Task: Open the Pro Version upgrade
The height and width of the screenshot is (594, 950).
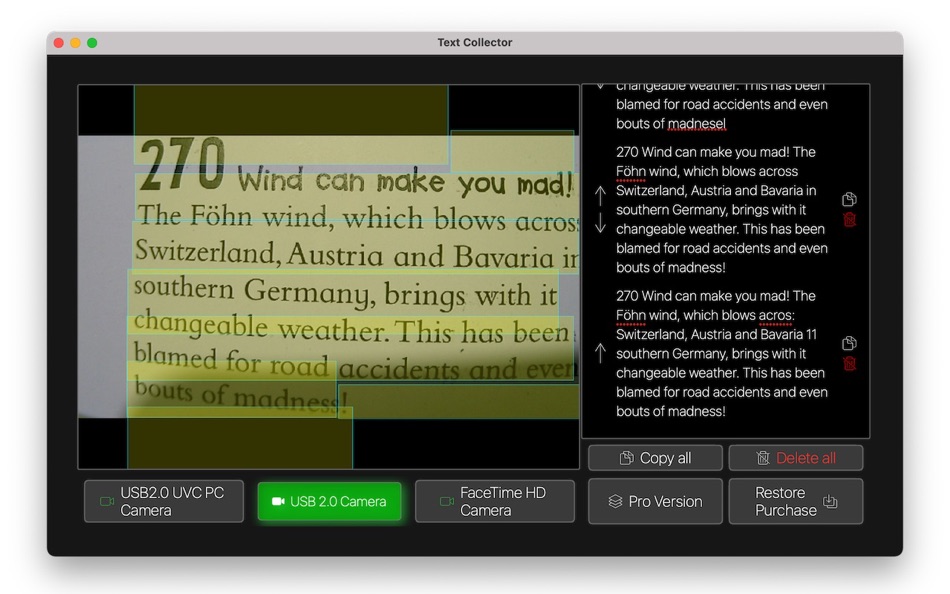Action: coord(656,501)
